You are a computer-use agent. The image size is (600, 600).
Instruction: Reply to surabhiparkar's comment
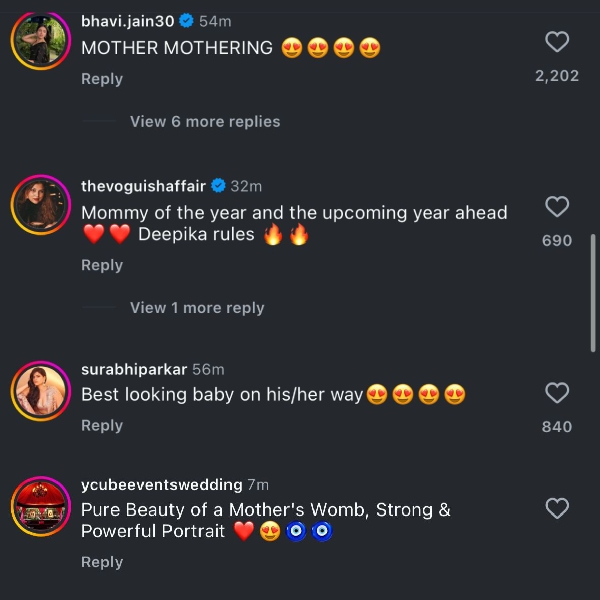(101, 425)
